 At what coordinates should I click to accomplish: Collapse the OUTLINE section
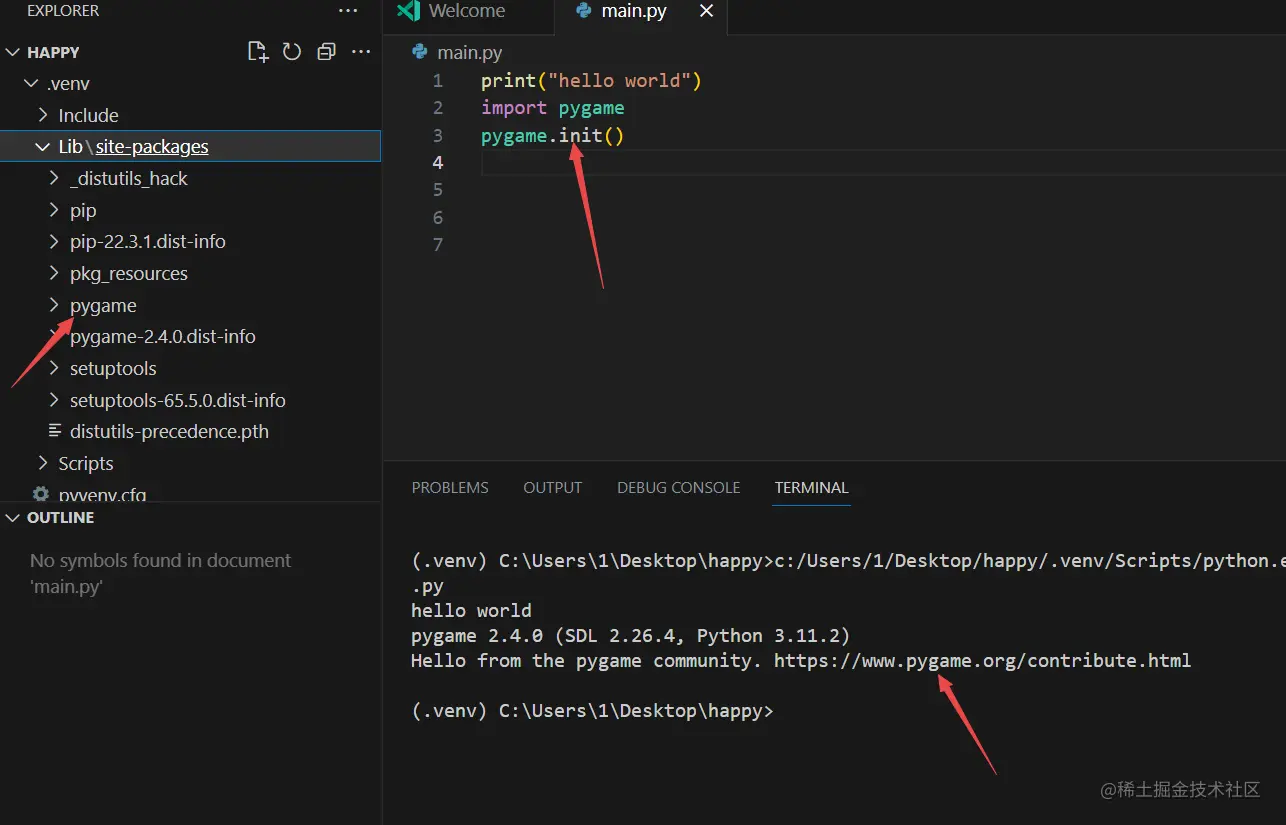13,518
